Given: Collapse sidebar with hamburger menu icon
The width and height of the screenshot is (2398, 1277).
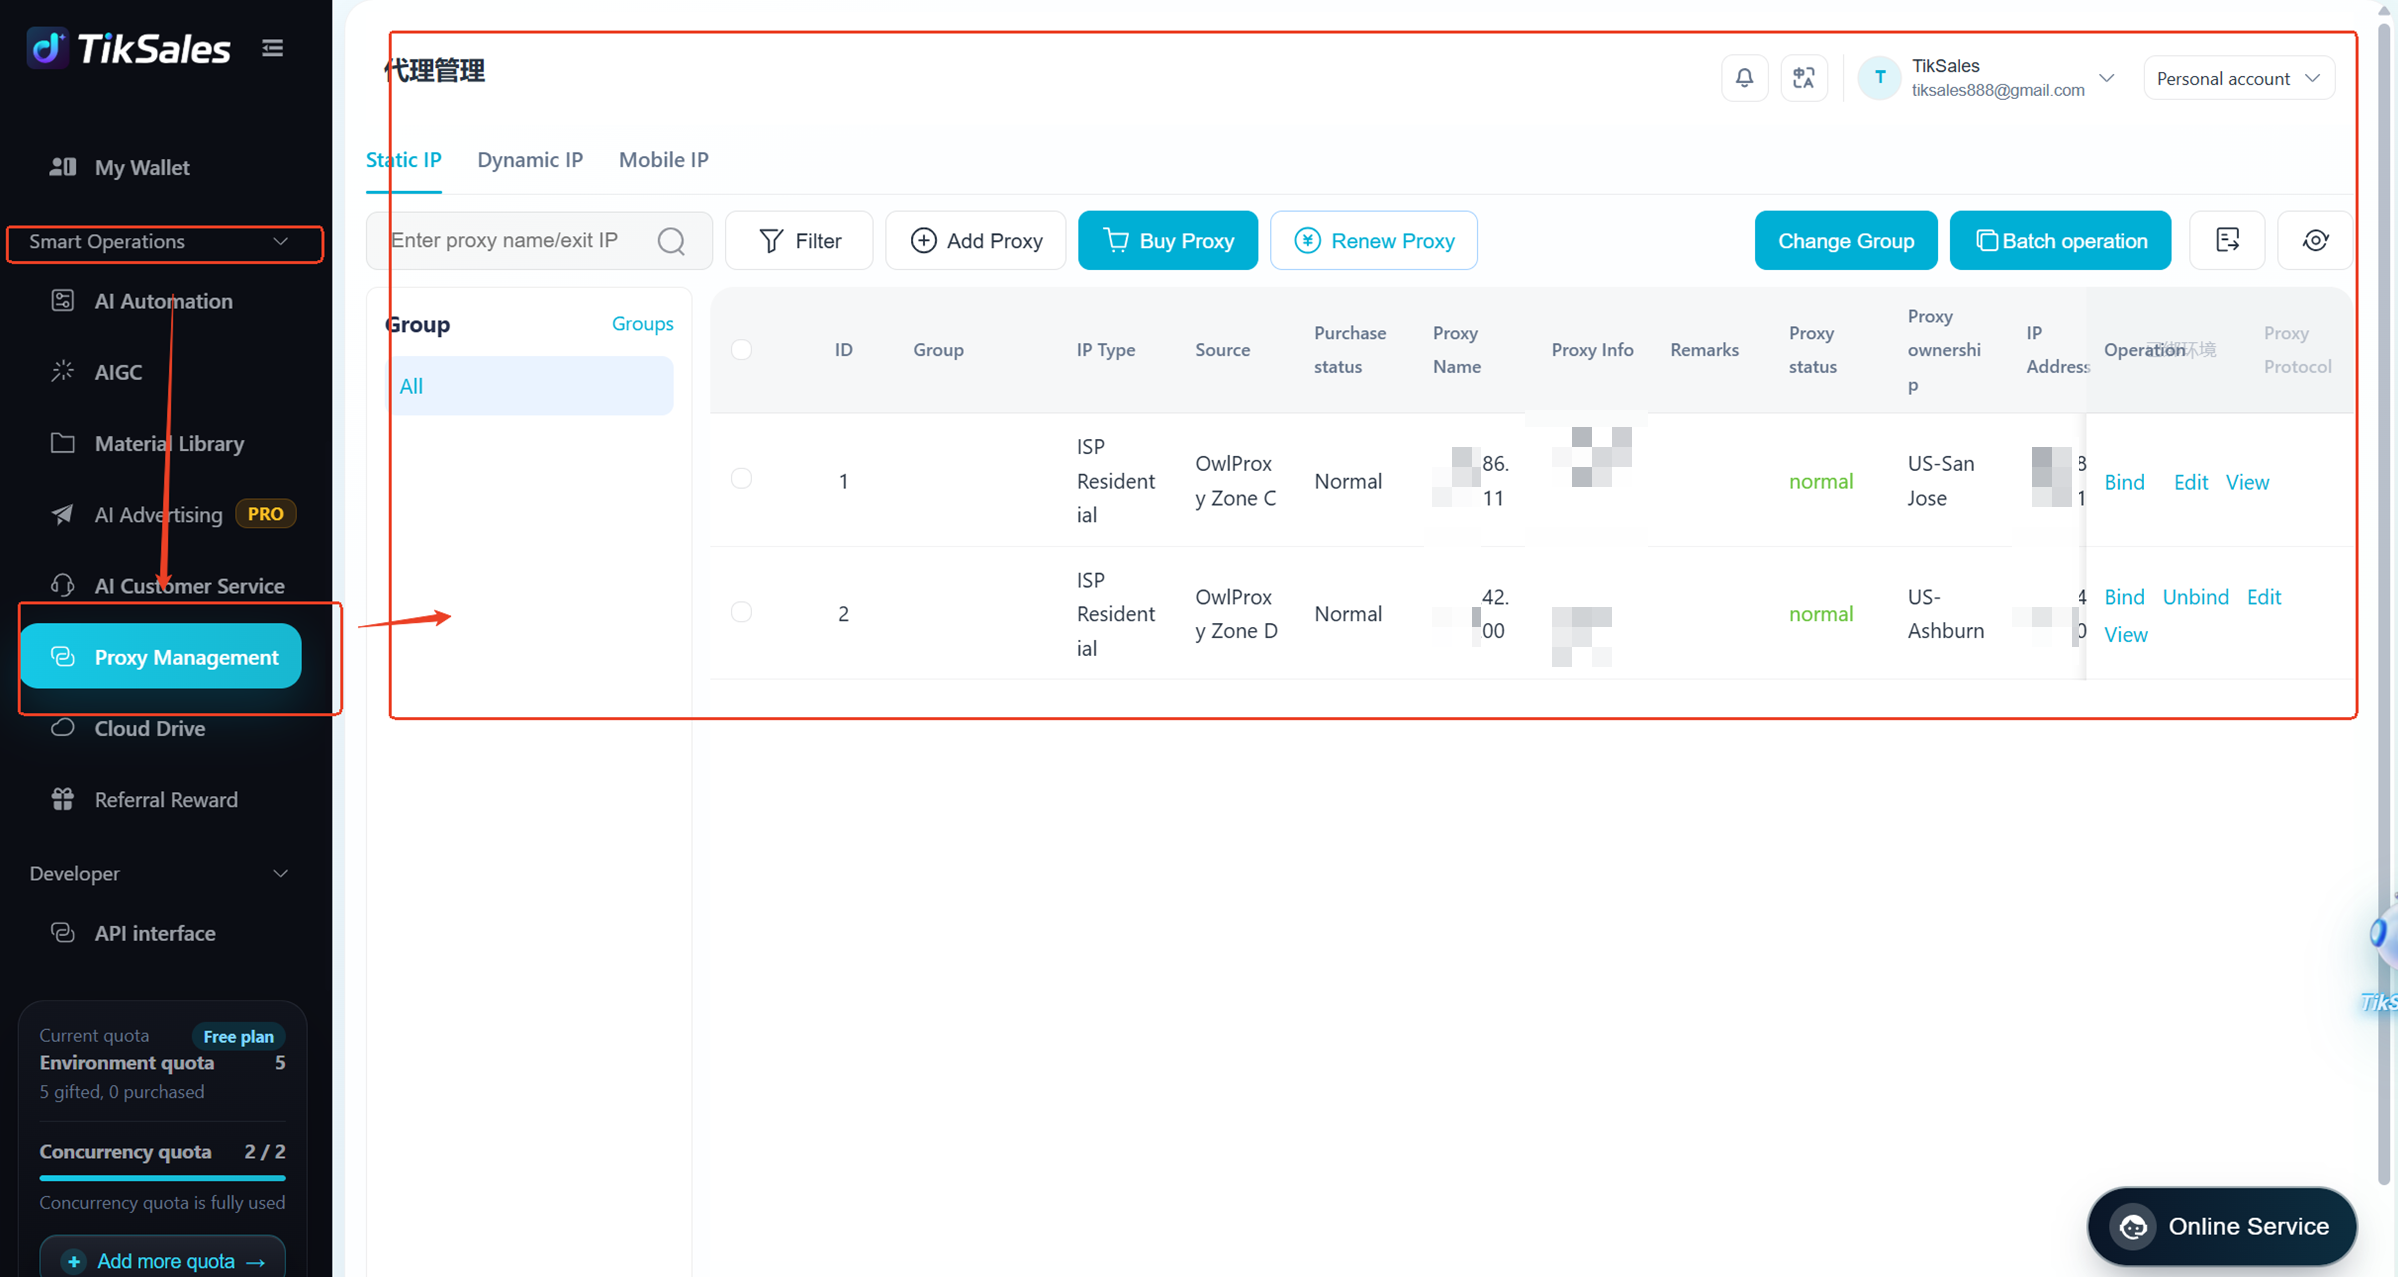Looking at the screenshot, I should pos(272,48).
